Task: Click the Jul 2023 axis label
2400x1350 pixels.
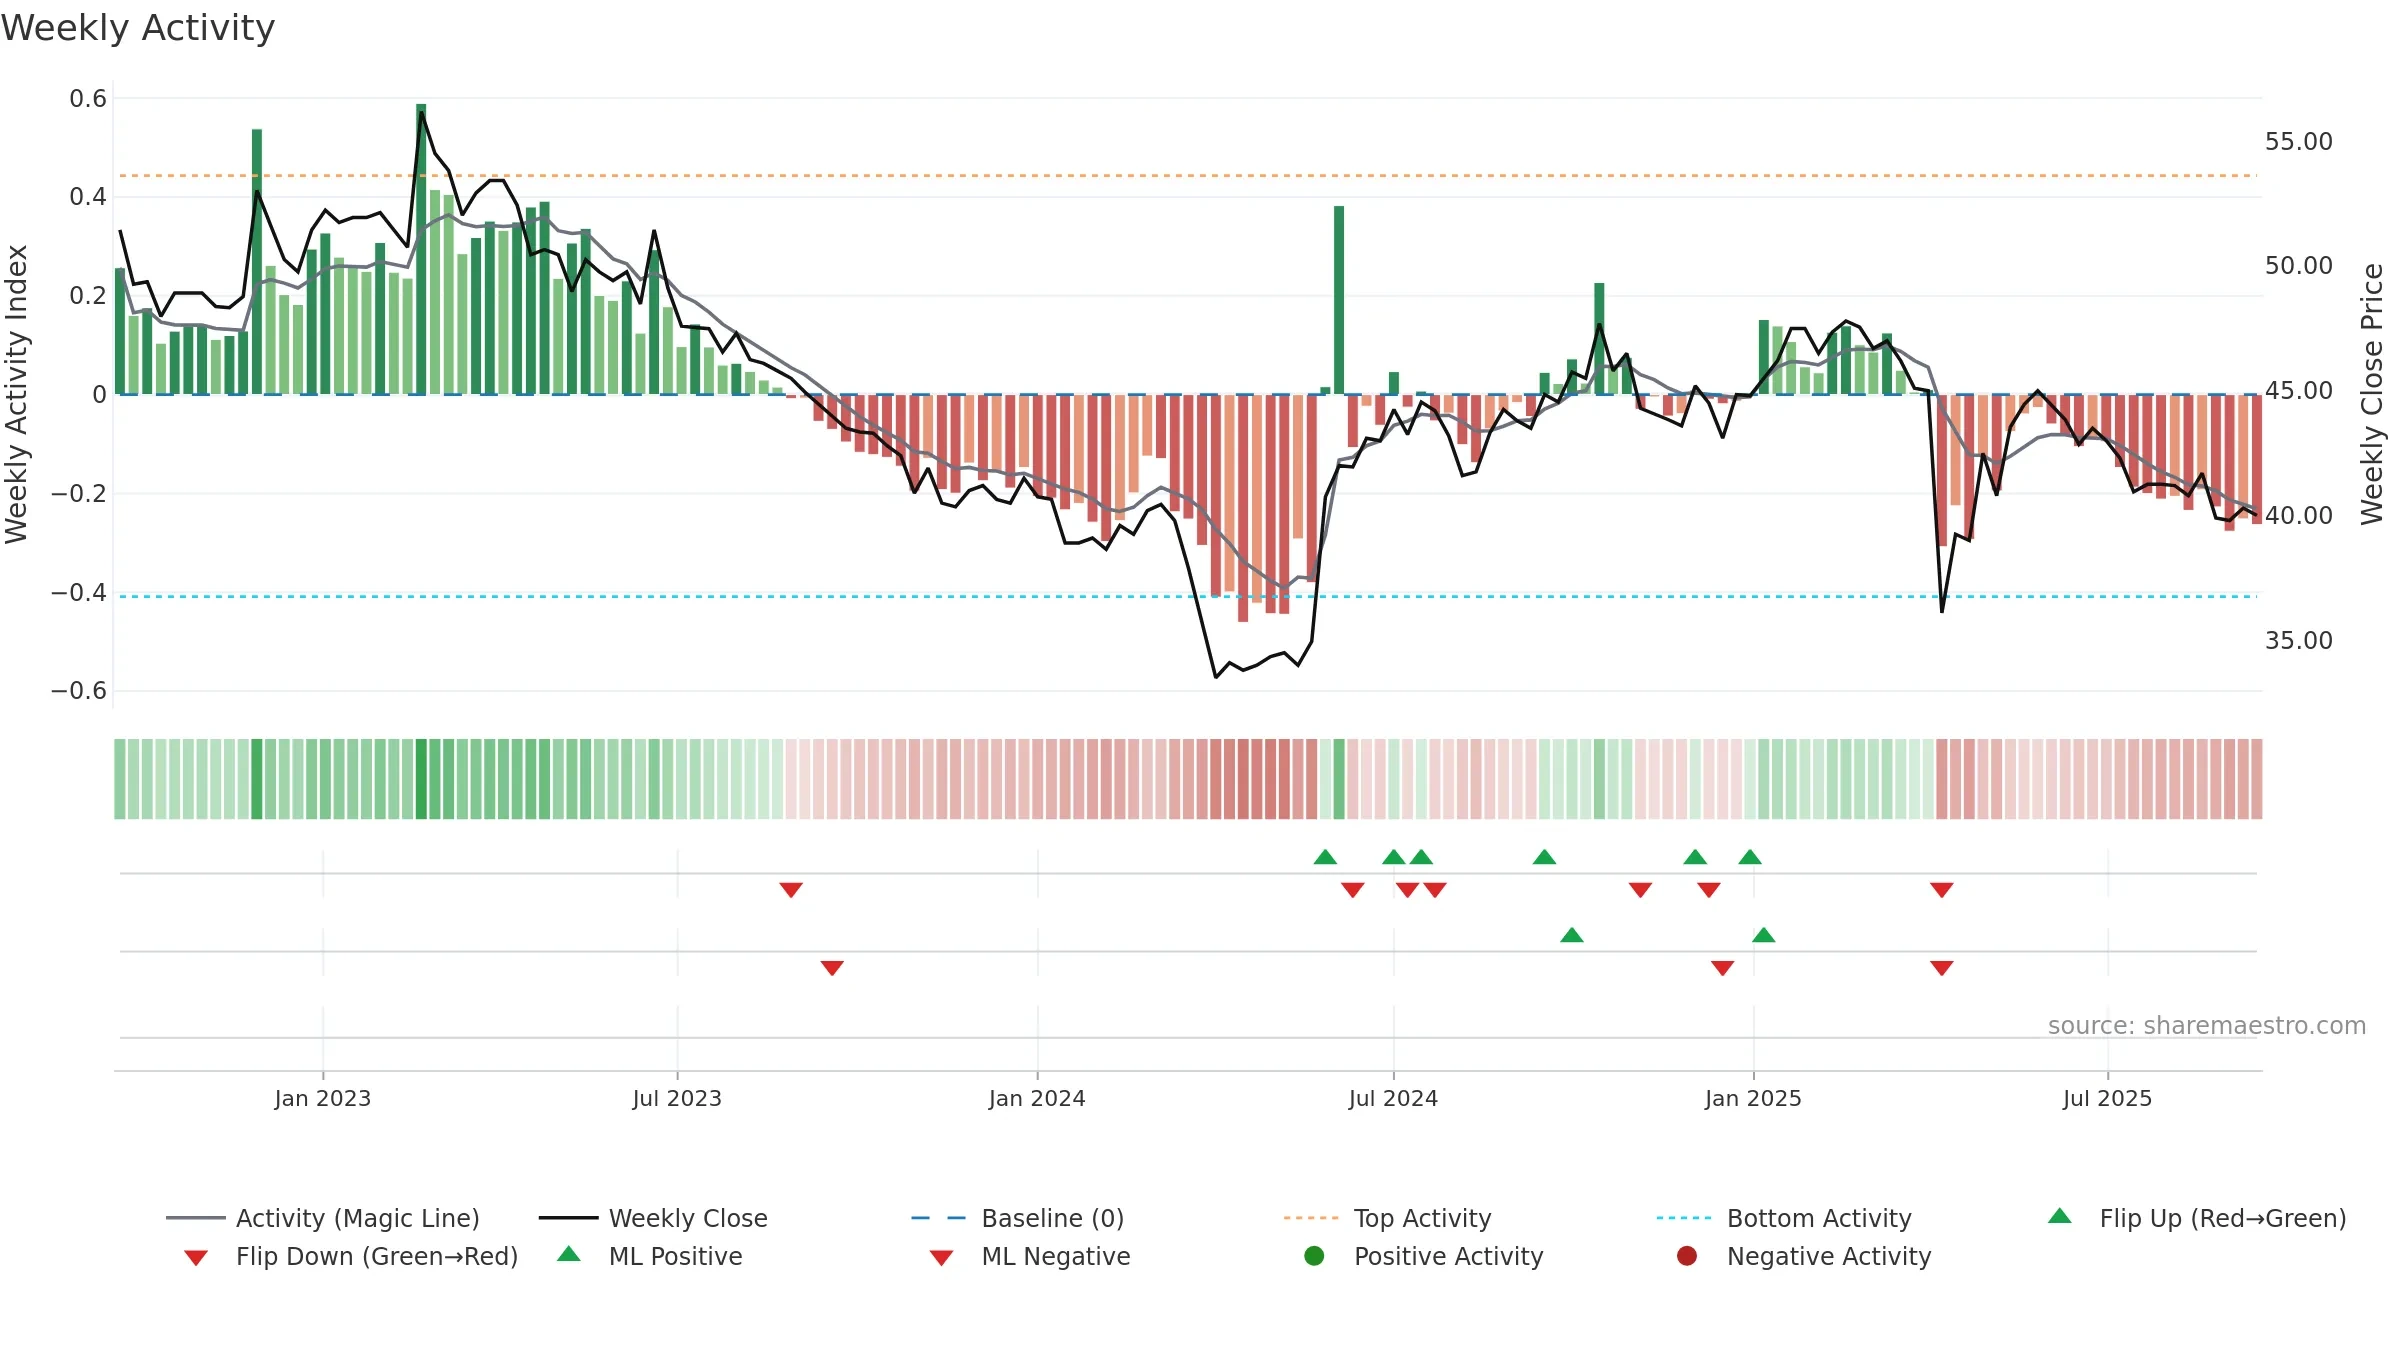Action: pyautogui.click(x=677, y=1098)
